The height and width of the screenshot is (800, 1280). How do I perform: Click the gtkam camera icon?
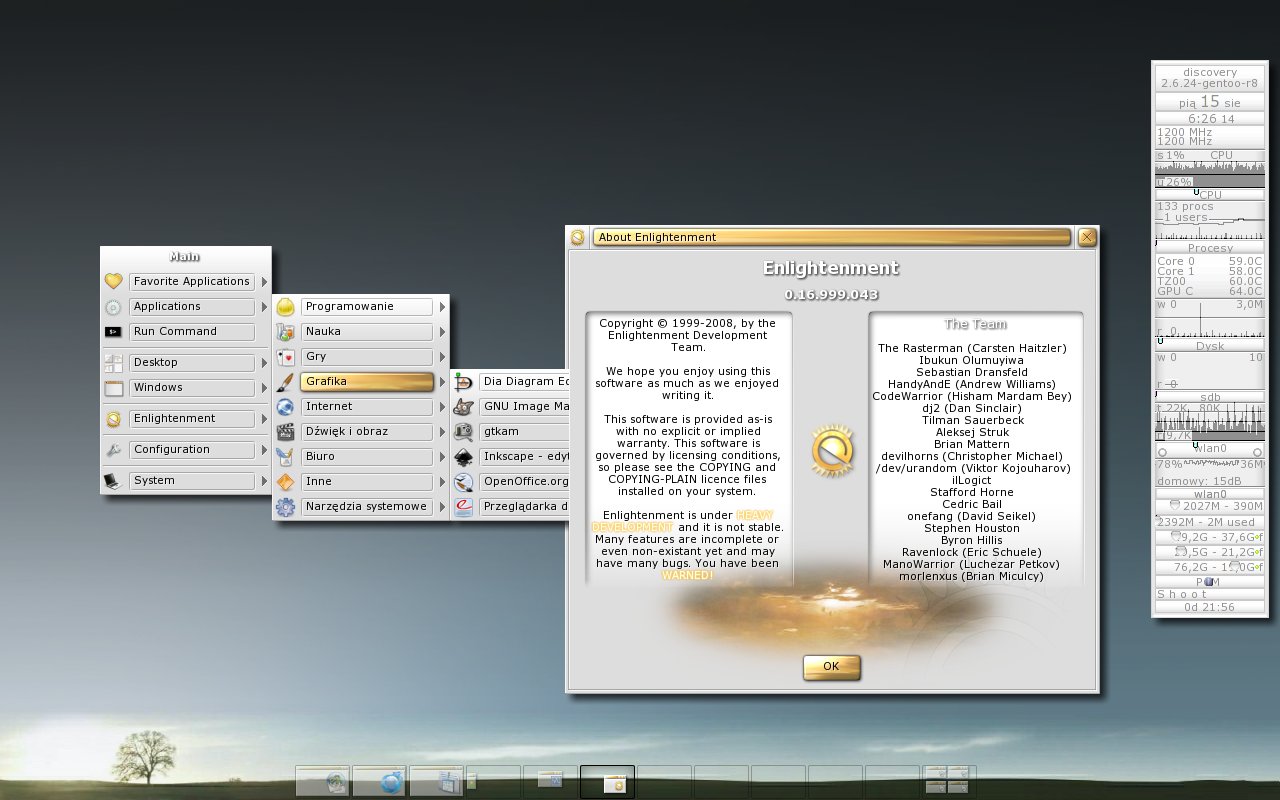pyautogui.click(x=463, y=432)
